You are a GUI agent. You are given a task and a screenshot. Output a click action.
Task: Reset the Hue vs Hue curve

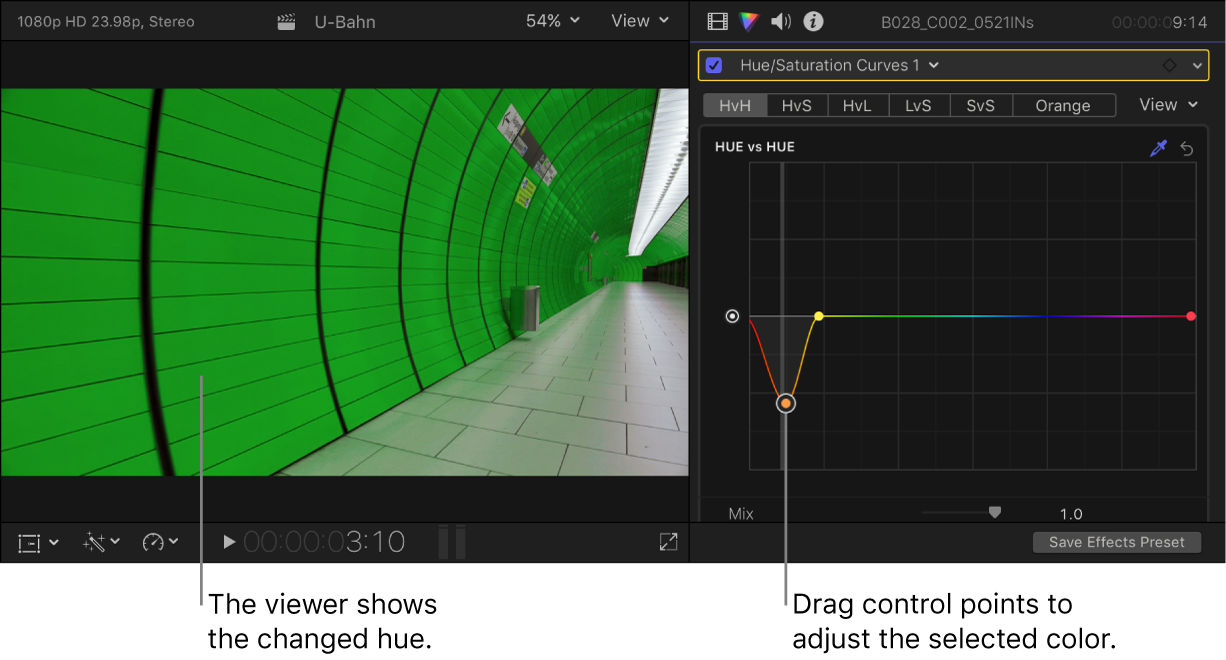tap(1186, 148)
